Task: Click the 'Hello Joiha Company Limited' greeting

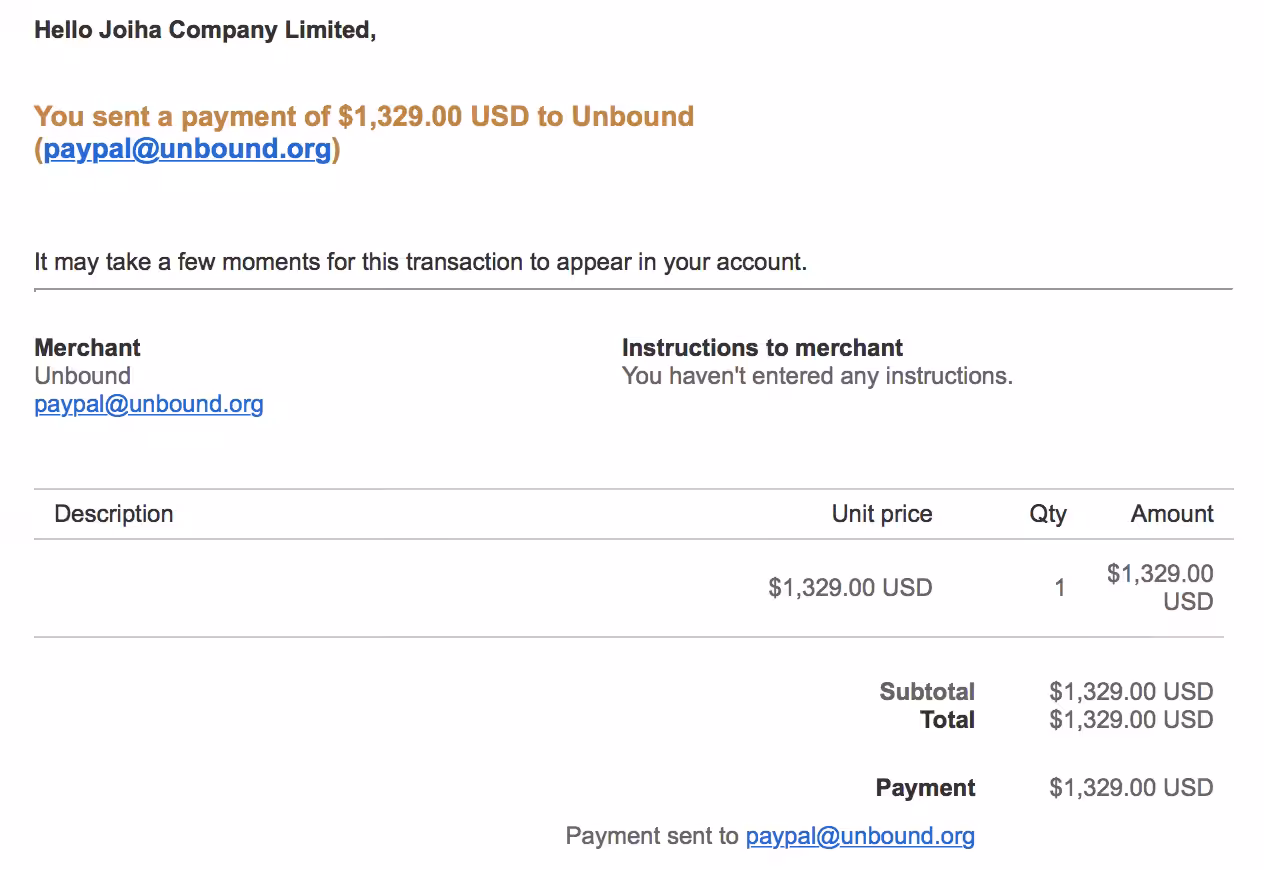Action: 205,30
